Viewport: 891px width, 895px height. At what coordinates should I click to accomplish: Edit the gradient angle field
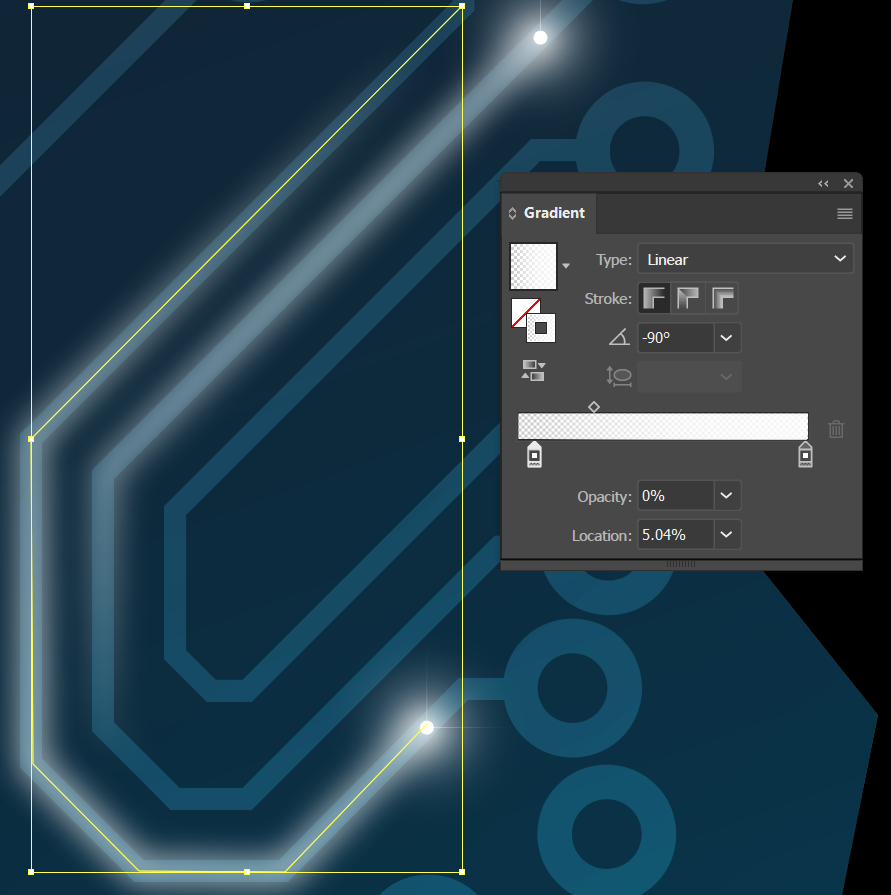click(676, 337)
